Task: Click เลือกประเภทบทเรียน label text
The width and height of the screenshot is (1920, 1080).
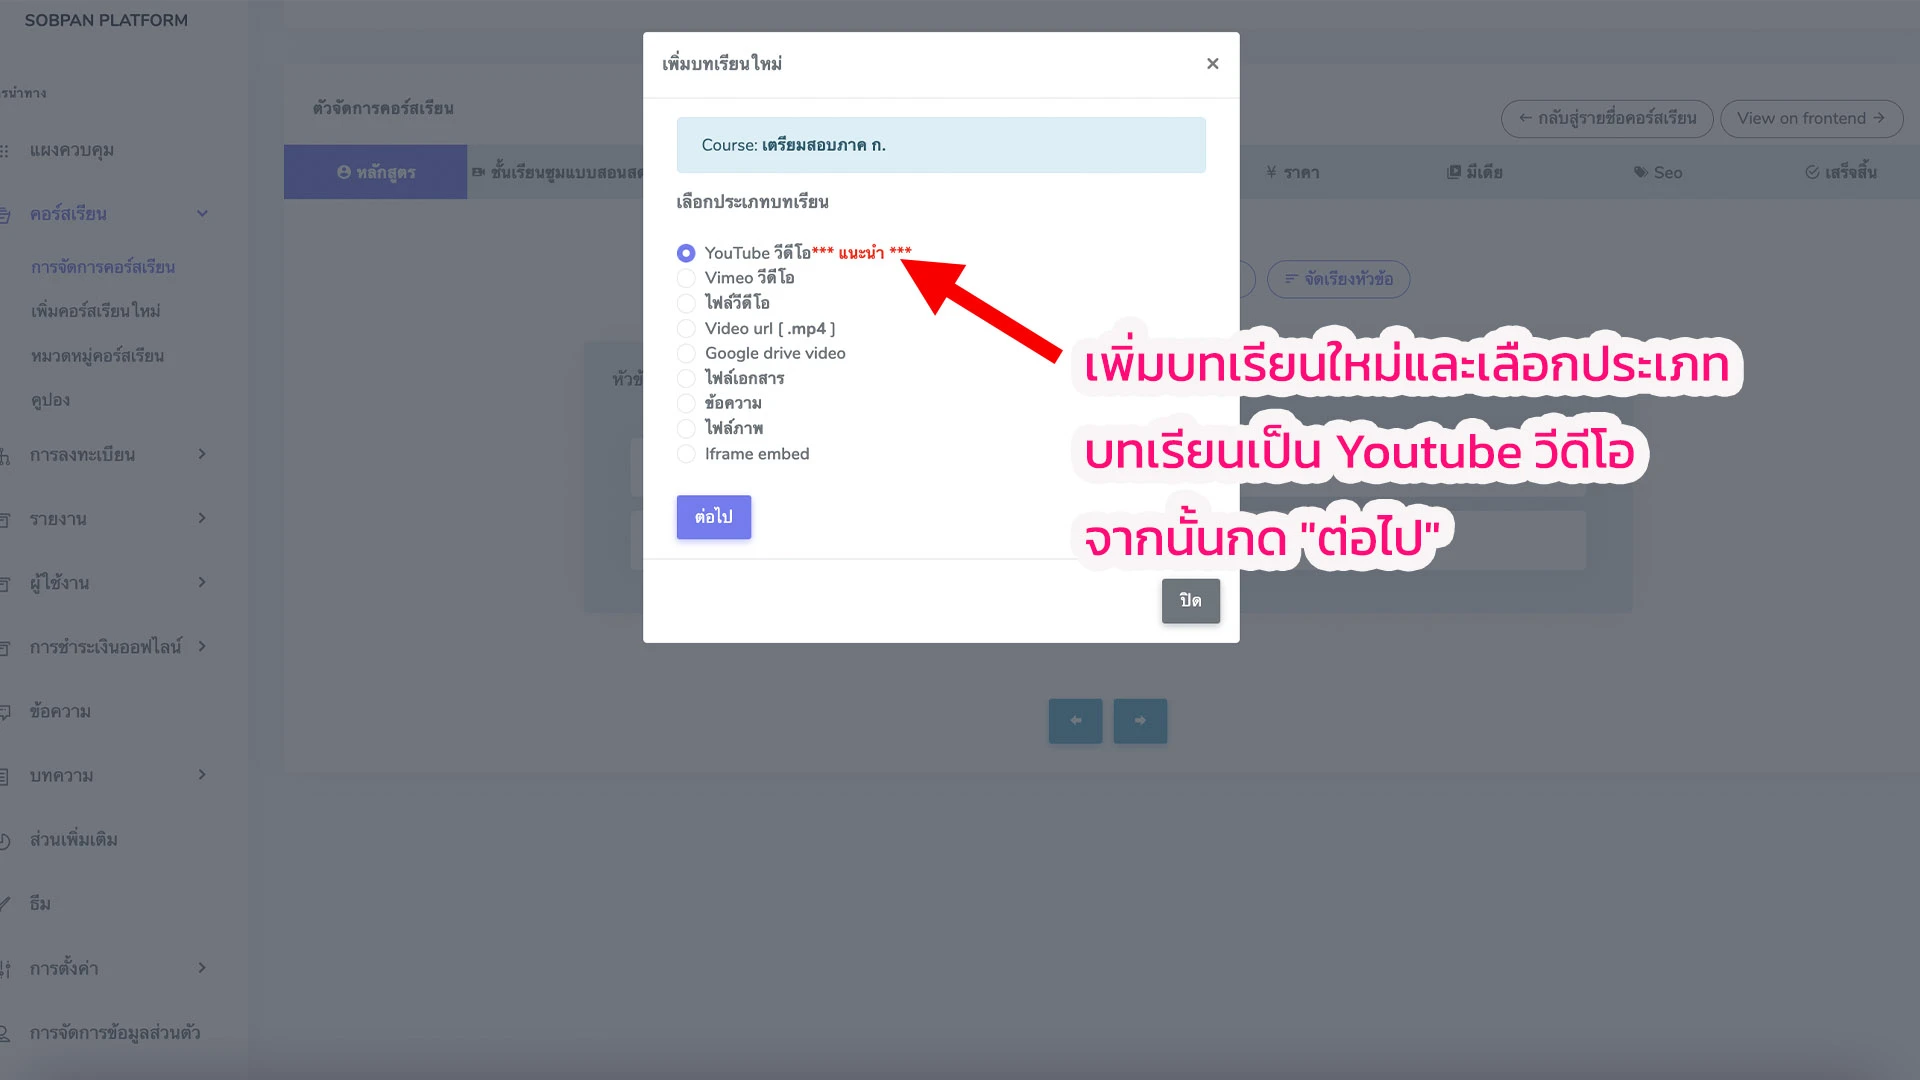Action: 752,202
